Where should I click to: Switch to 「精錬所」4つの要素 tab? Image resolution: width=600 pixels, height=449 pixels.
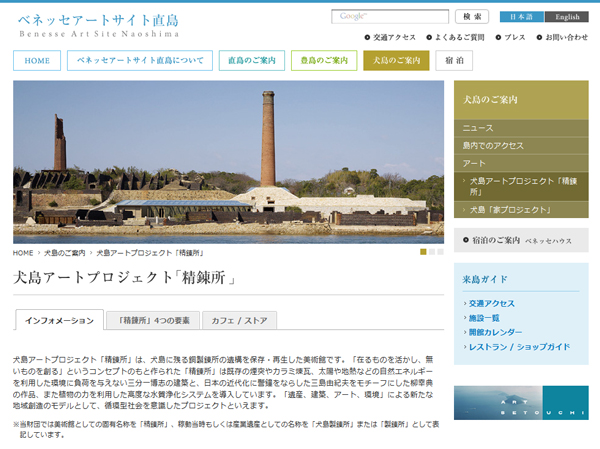tap(153, 320)
